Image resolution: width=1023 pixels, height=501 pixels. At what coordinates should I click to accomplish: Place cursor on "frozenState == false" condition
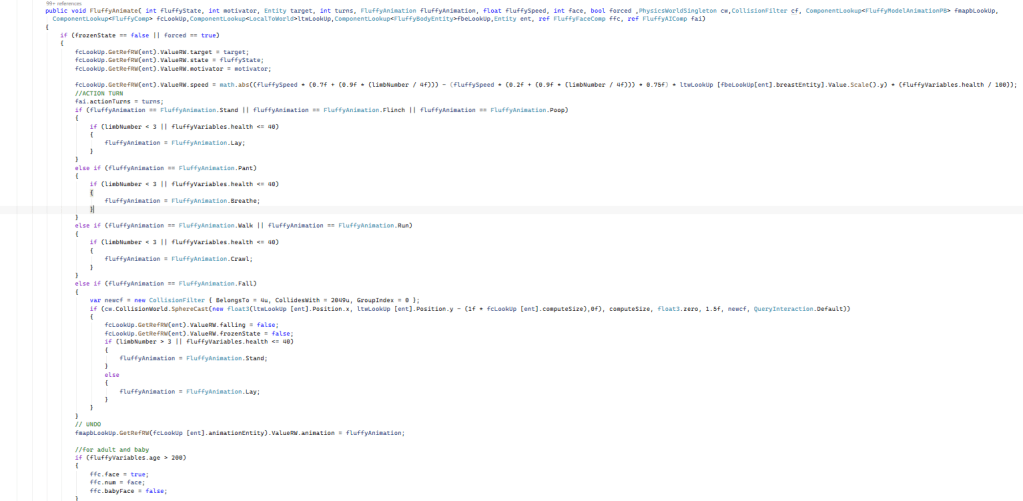pyautogui.click(x=111, y=35)
